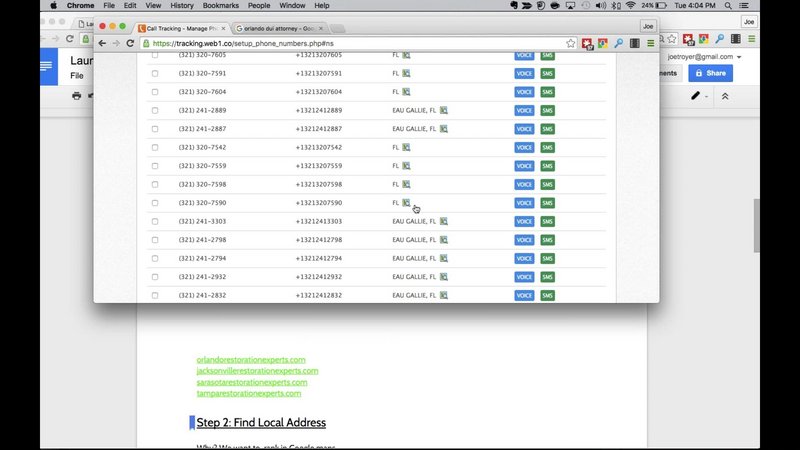The image size is (800, 450).
Task: Click the back arrow in Call Tracking window
Action: point(102,43)
